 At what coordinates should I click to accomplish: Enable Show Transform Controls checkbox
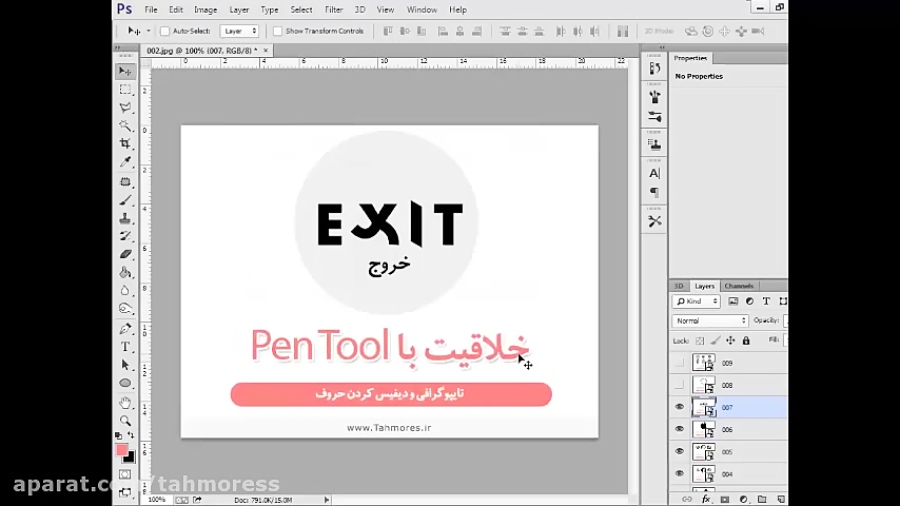[x=278, y=31]
